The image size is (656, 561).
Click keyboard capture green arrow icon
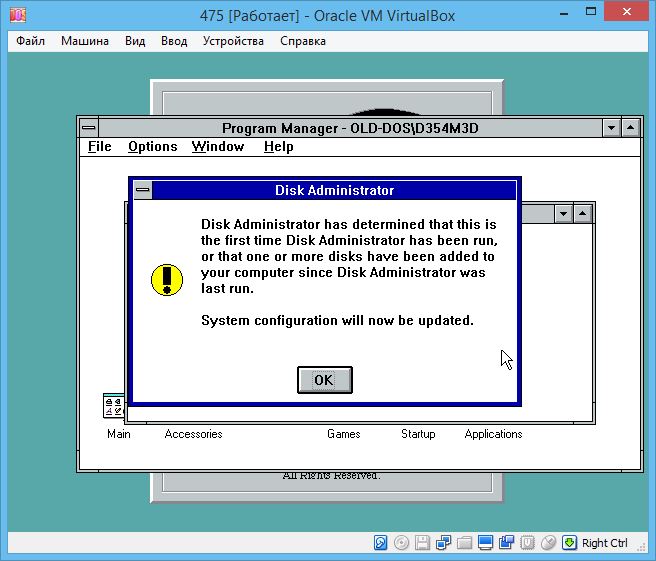(569, 543)
